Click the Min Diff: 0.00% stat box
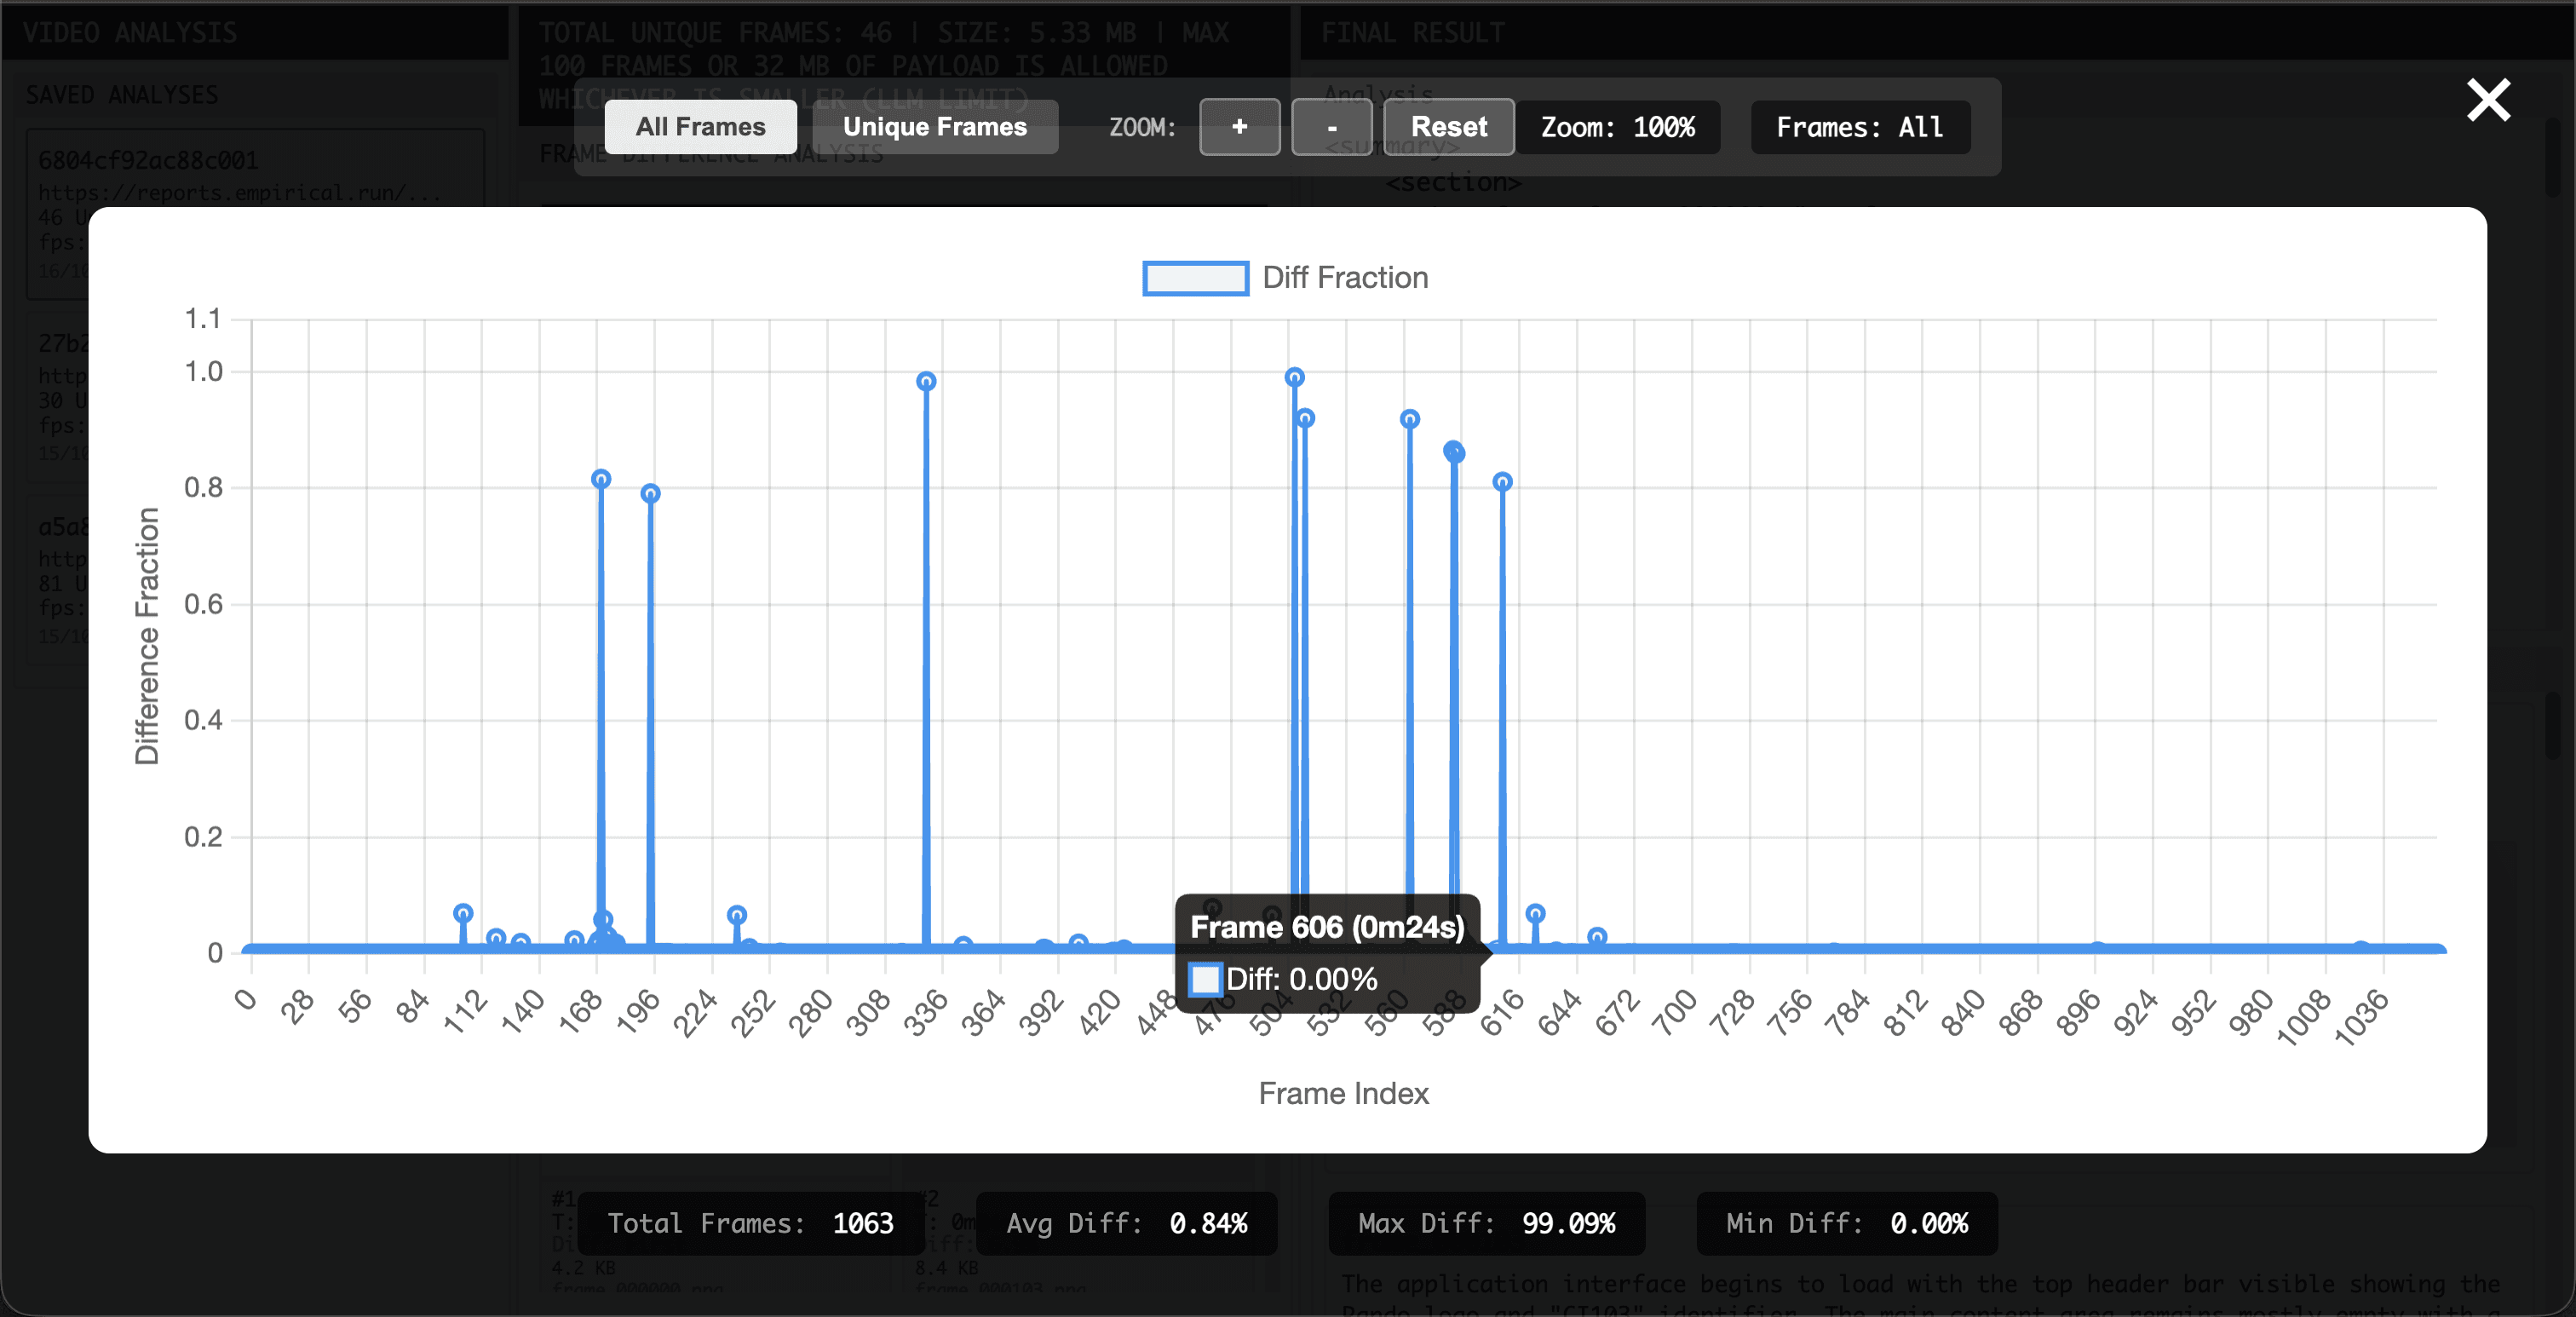This screenshot has width=2576, height=1317. click(1846, 1223)
